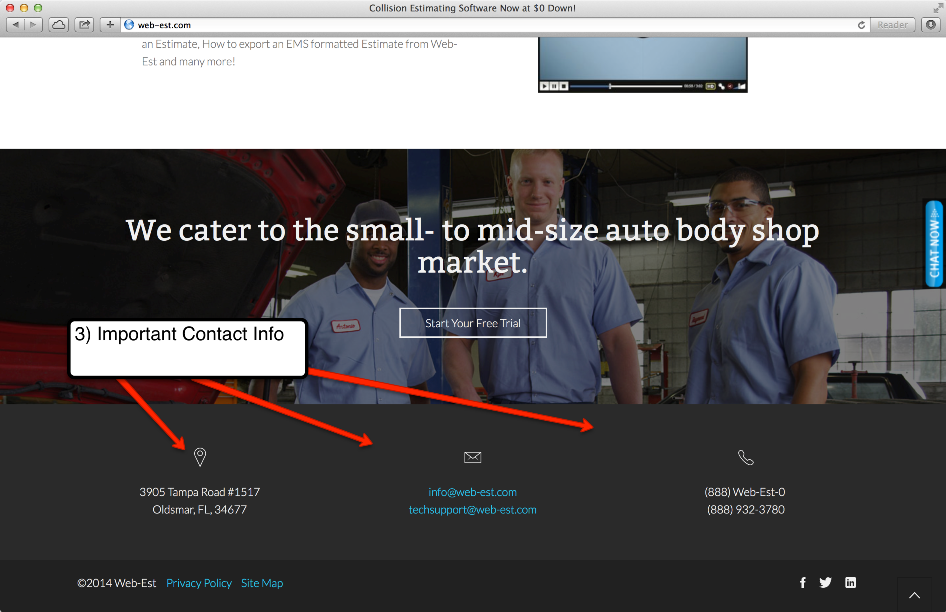
Task: Email info@web-est.com
Action: click(472, 492)
